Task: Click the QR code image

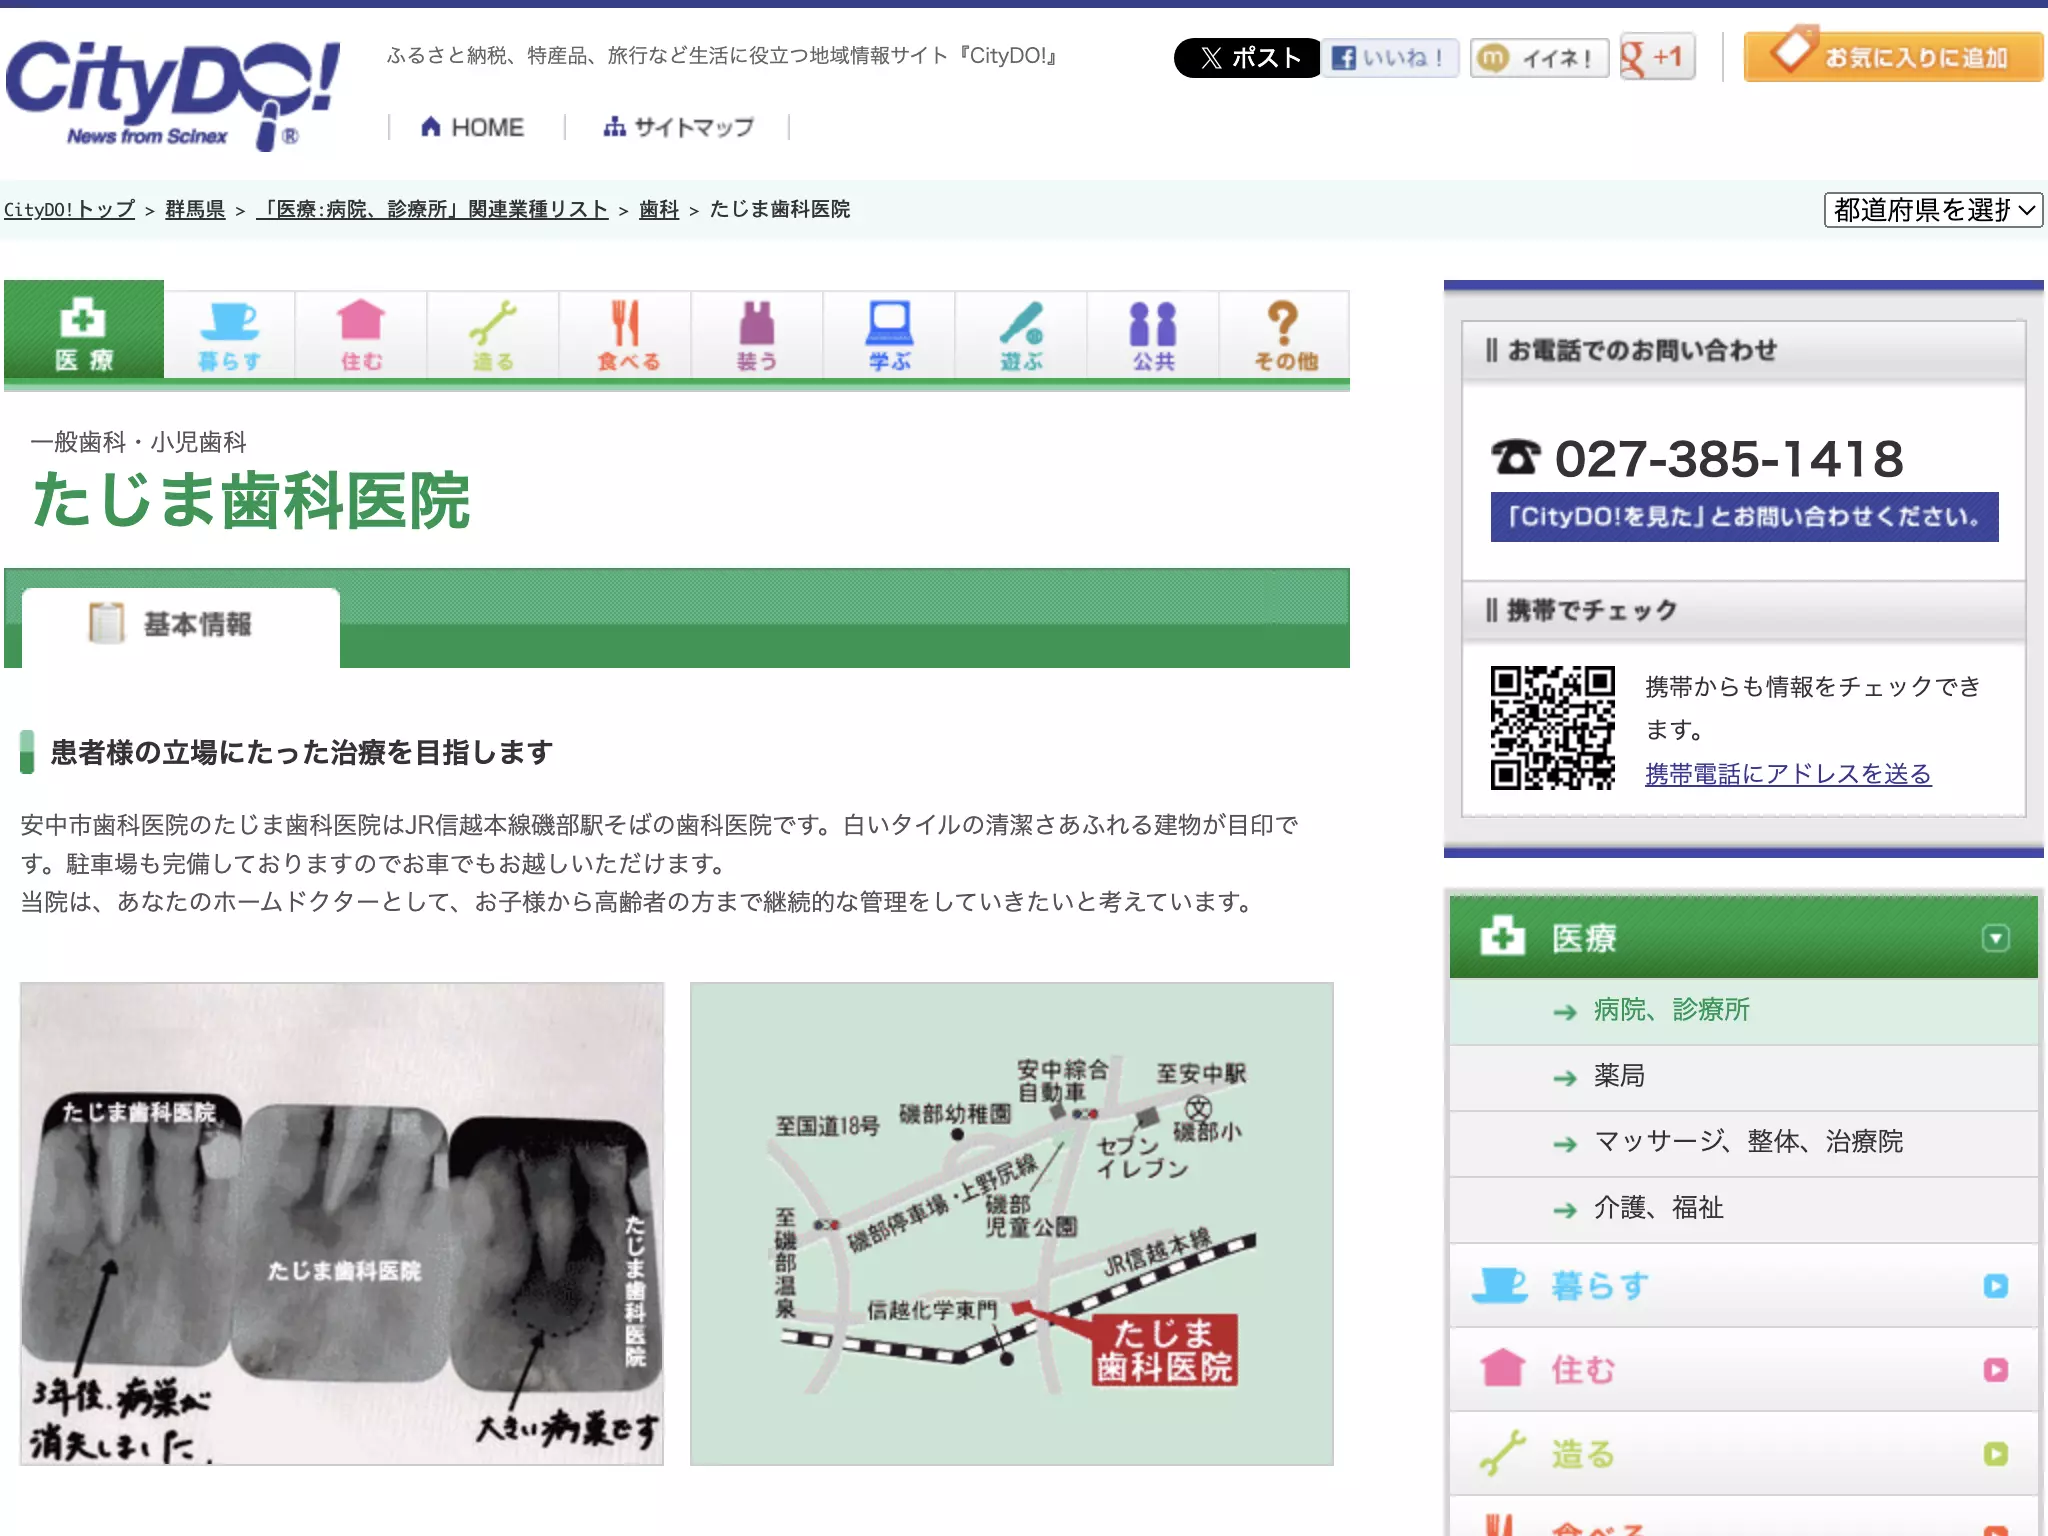Action: click(x=1552, y=728)
